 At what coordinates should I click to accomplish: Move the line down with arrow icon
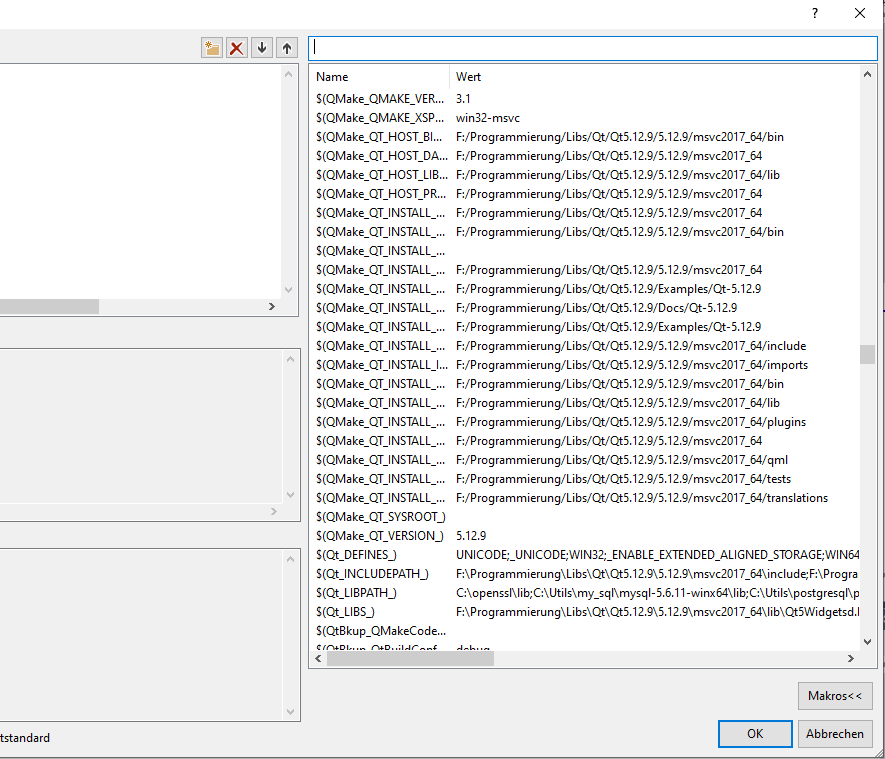pos(262,48)
